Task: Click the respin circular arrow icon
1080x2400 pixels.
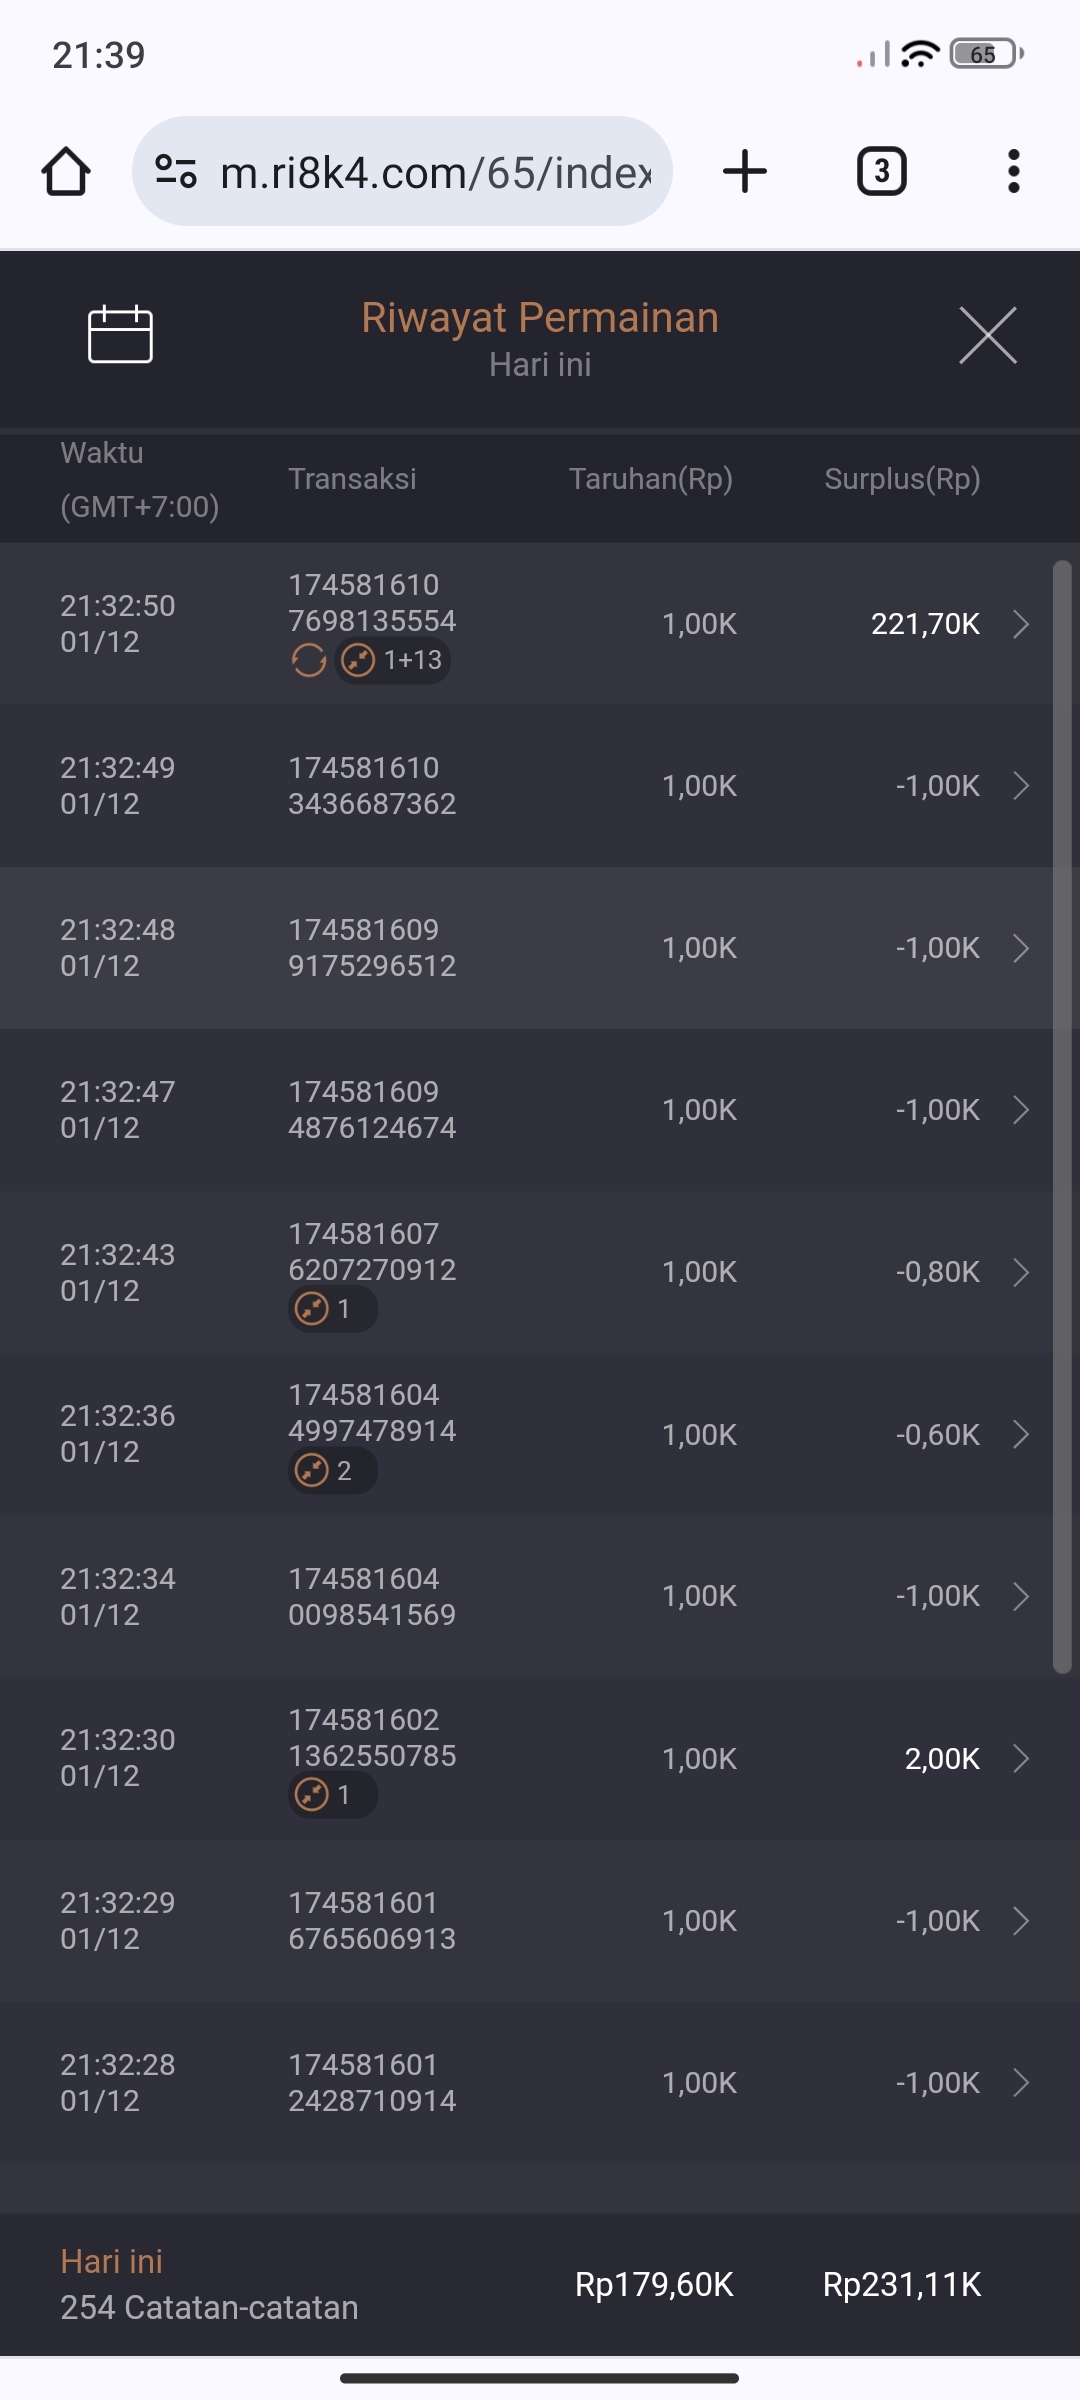Action: (x=309, y=660)
